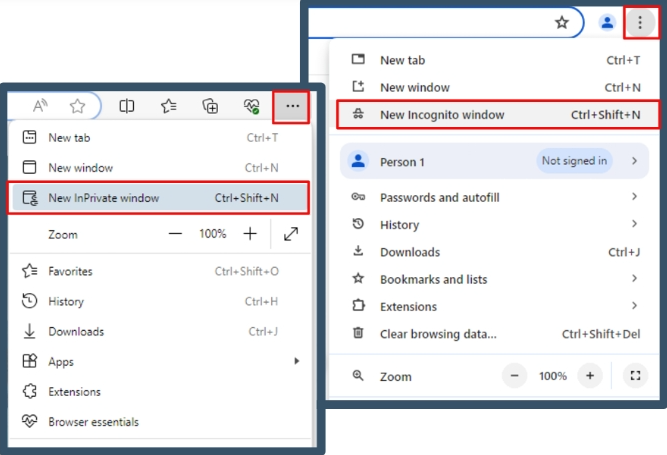
Task: Open History in Edge menu
Action: click(160, 301)
